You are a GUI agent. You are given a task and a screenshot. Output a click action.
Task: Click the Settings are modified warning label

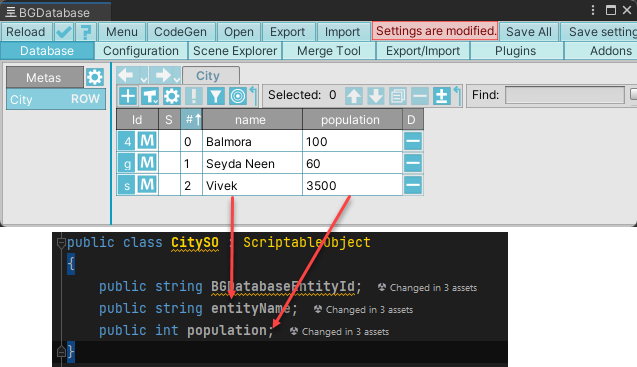[435, 31]
